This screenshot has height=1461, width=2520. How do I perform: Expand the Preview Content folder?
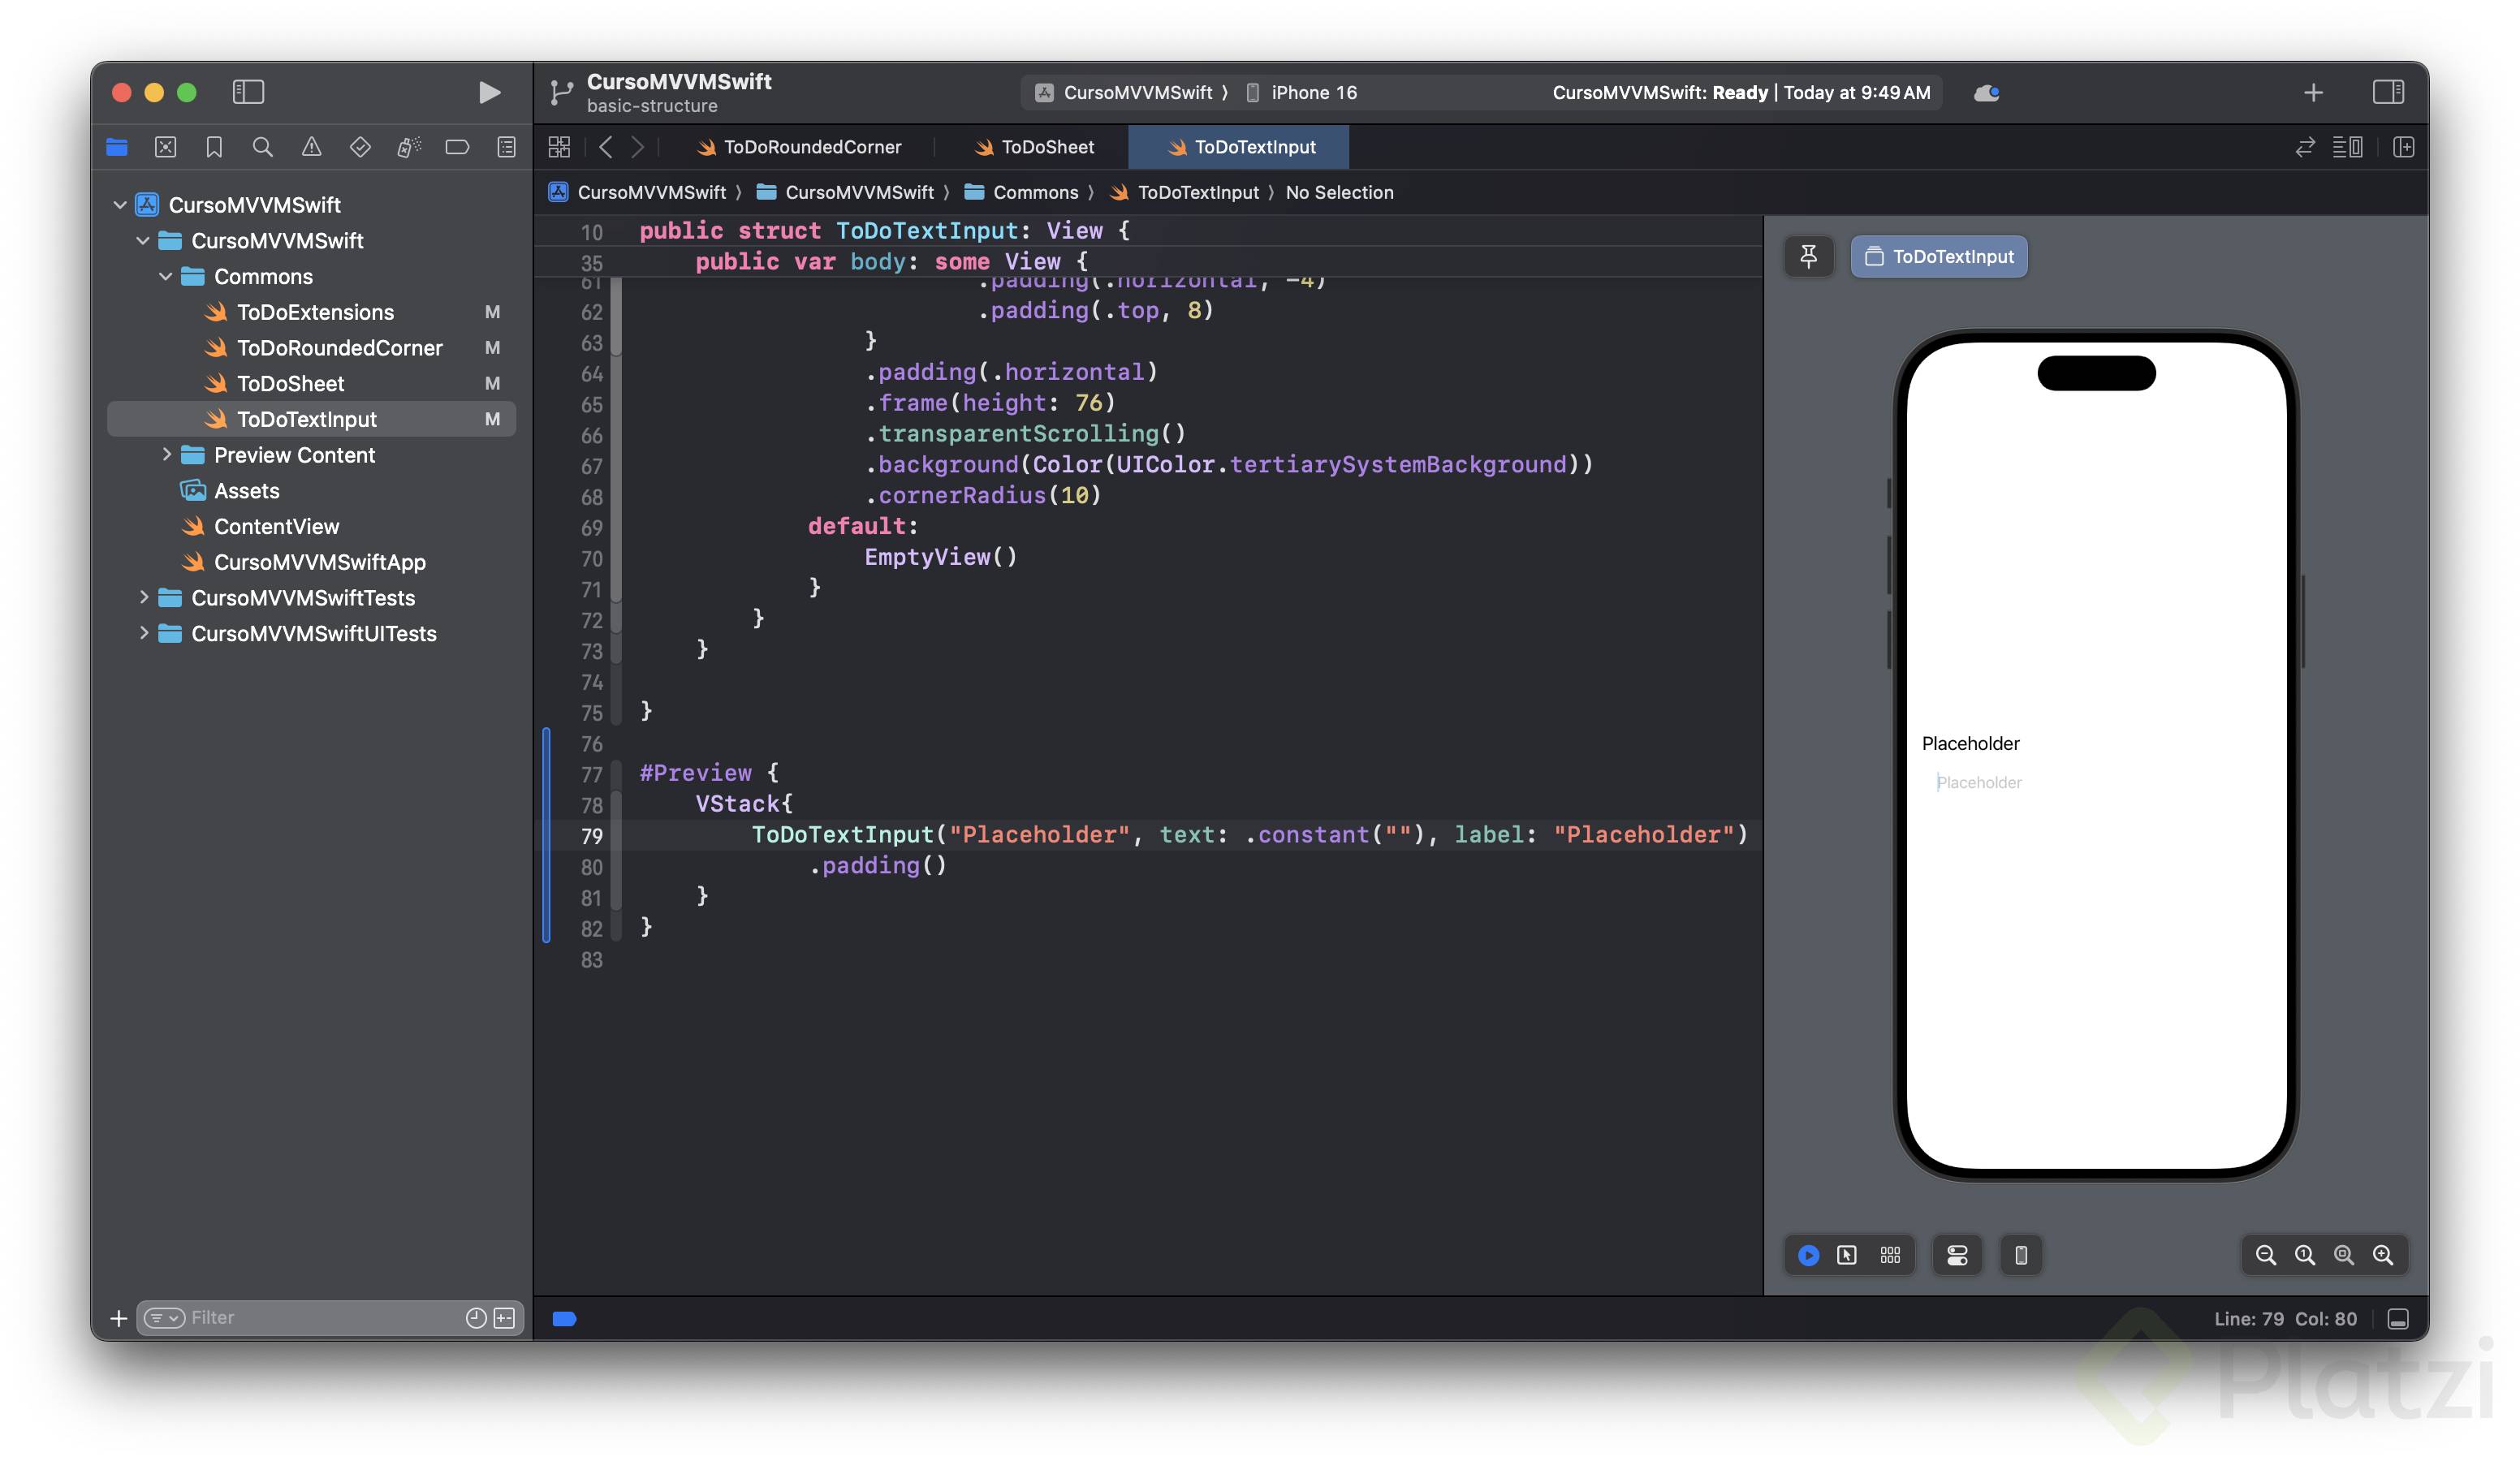pyautogui.click(x=166, y=455)
